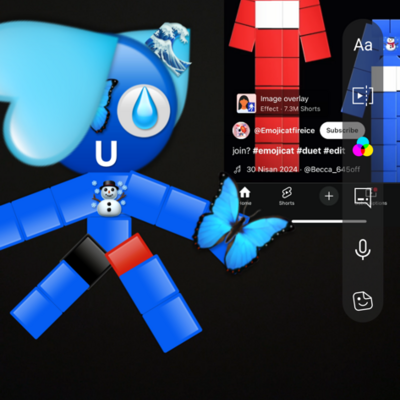This screenshot has height=400, width=400.
Task: Click the Subscribe button
Action: point(342,130)
